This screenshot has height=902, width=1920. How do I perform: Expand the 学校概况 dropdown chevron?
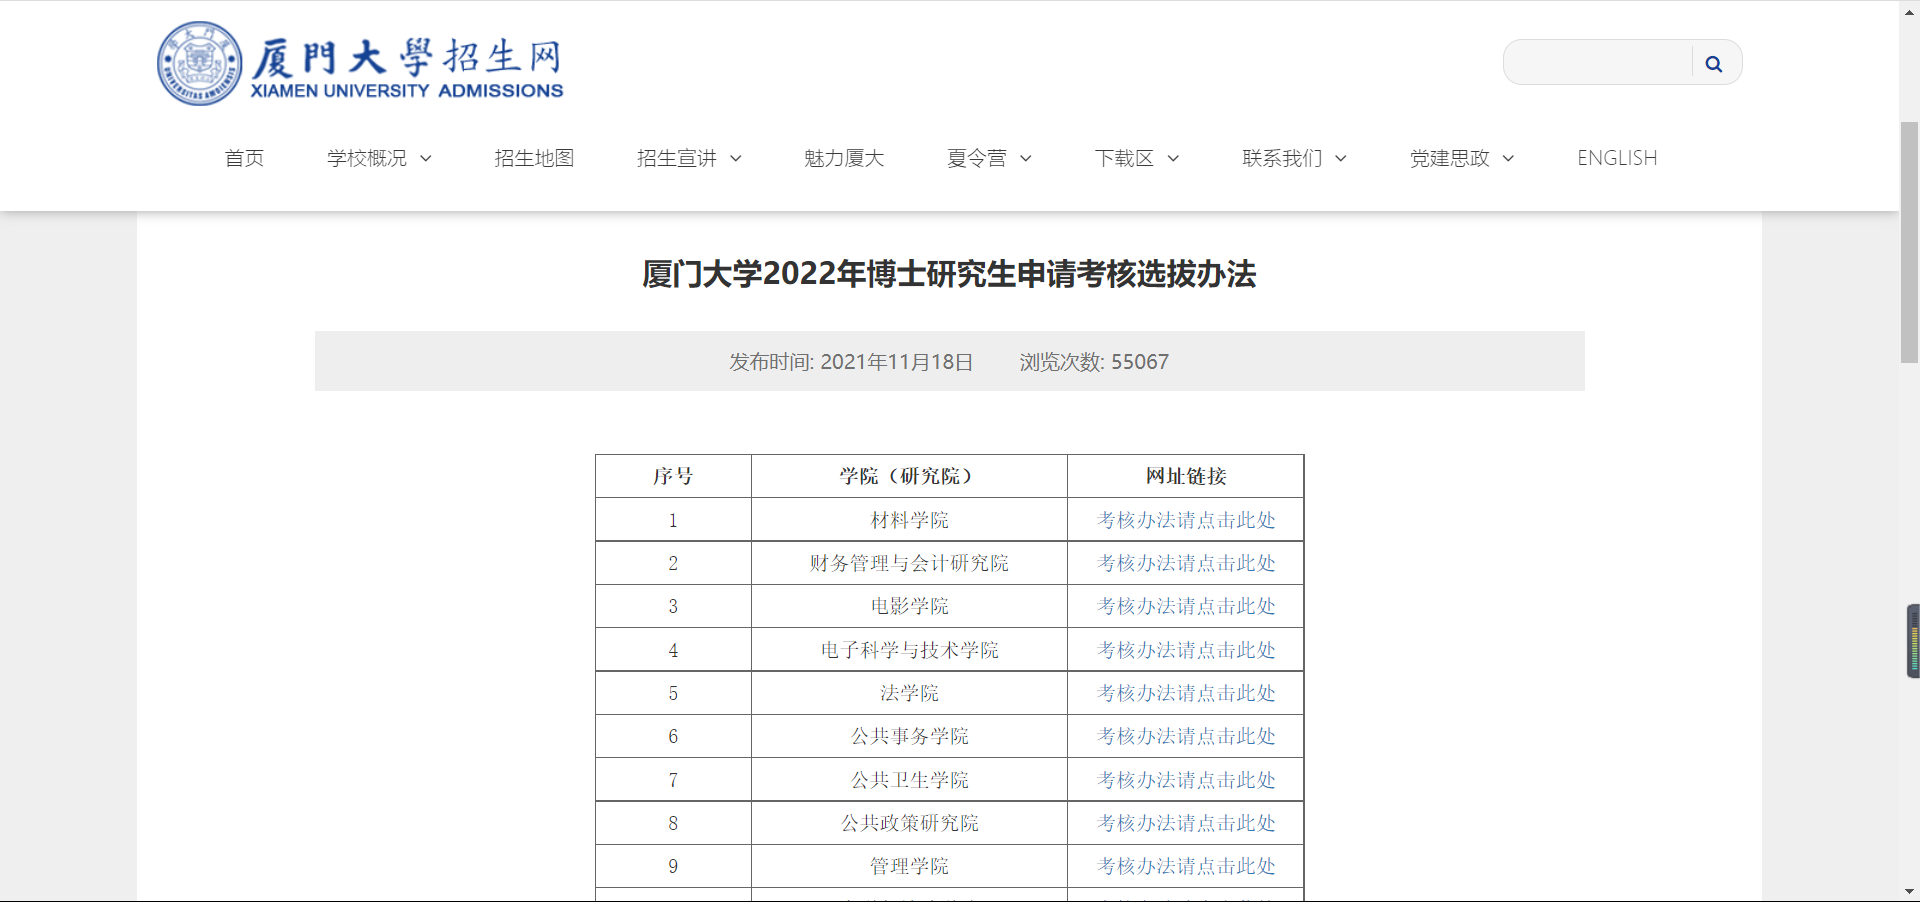[426, 159]
